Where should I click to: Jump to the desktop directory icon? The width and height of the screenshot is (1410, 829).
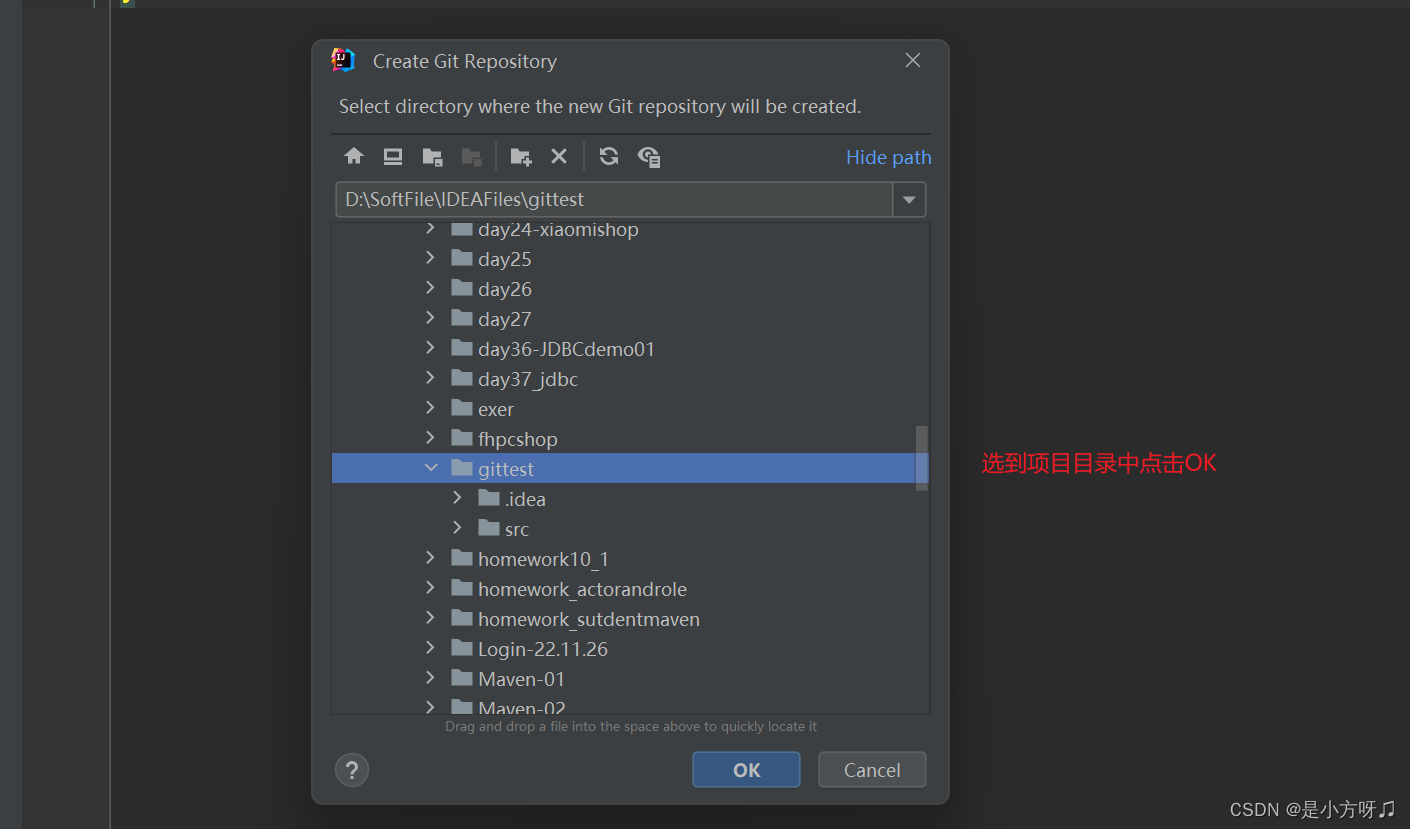point(393,156)
